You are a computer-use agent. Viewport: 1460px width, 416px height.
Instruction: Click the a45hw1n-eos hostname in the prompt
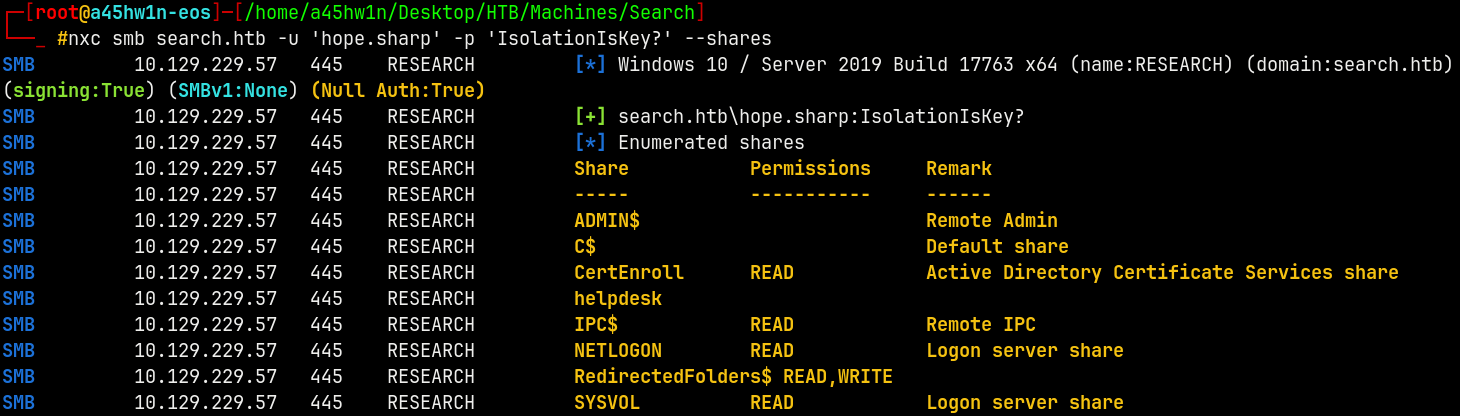tap(150, 13)
